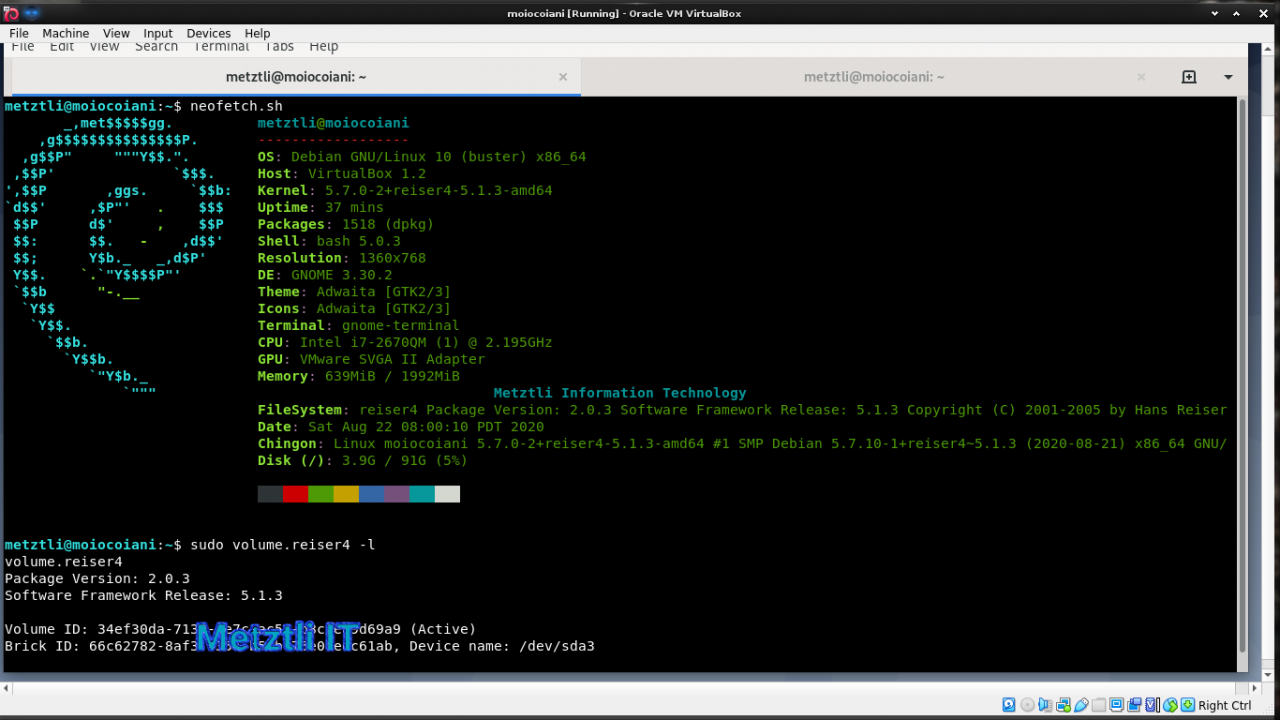Click the 'Device name: /dev/sda3' text

503,646
